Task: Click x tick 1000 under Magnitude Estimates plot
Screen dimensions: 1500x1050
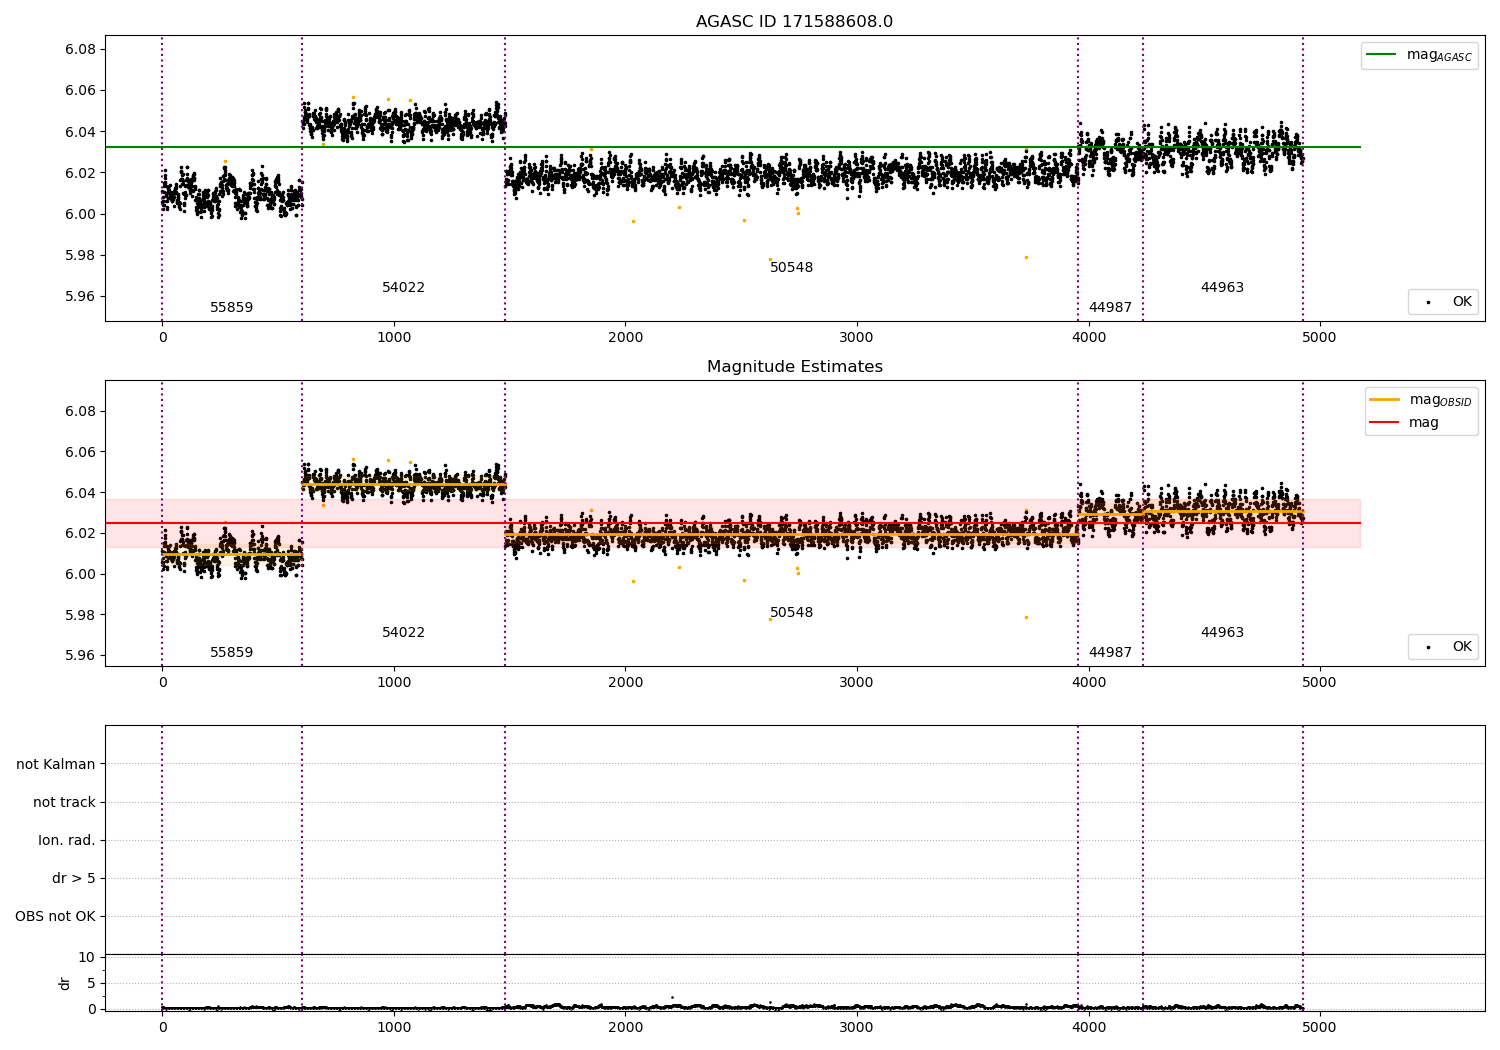Action: click(x=394, y=683)
